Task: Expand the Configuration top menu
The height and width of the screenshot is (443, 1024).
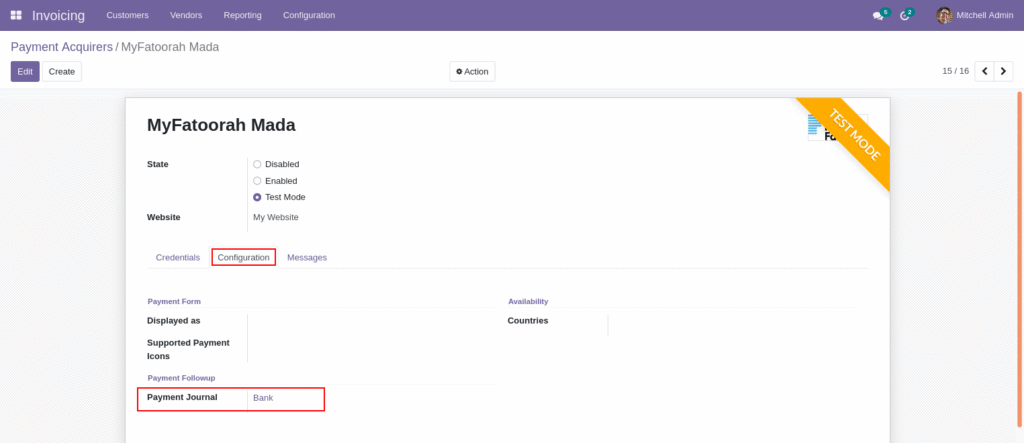Action: click(x=309, y=15)
